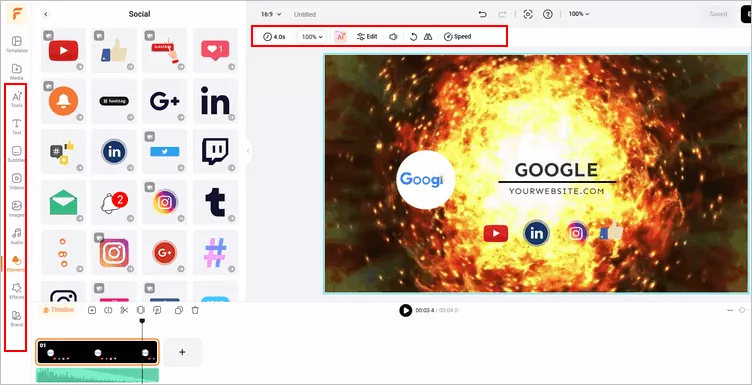This screenshot has height=385, width=752.
Task: Click the timeline playhead marker
Action: (142, 321)
